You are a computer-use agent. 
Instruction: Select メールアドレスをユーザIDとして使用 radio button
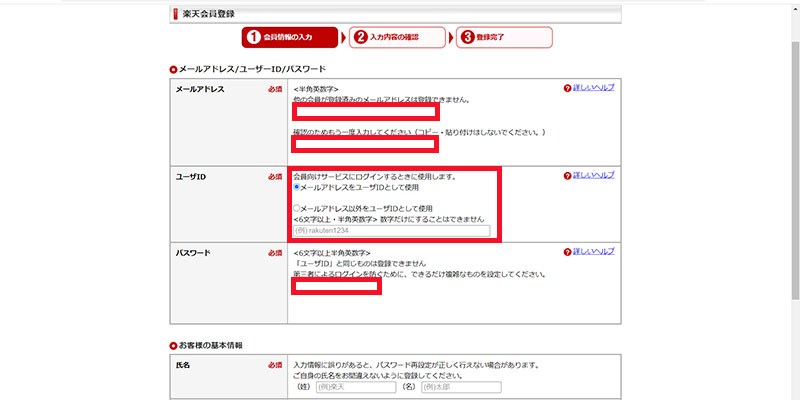tap(297, 187)
